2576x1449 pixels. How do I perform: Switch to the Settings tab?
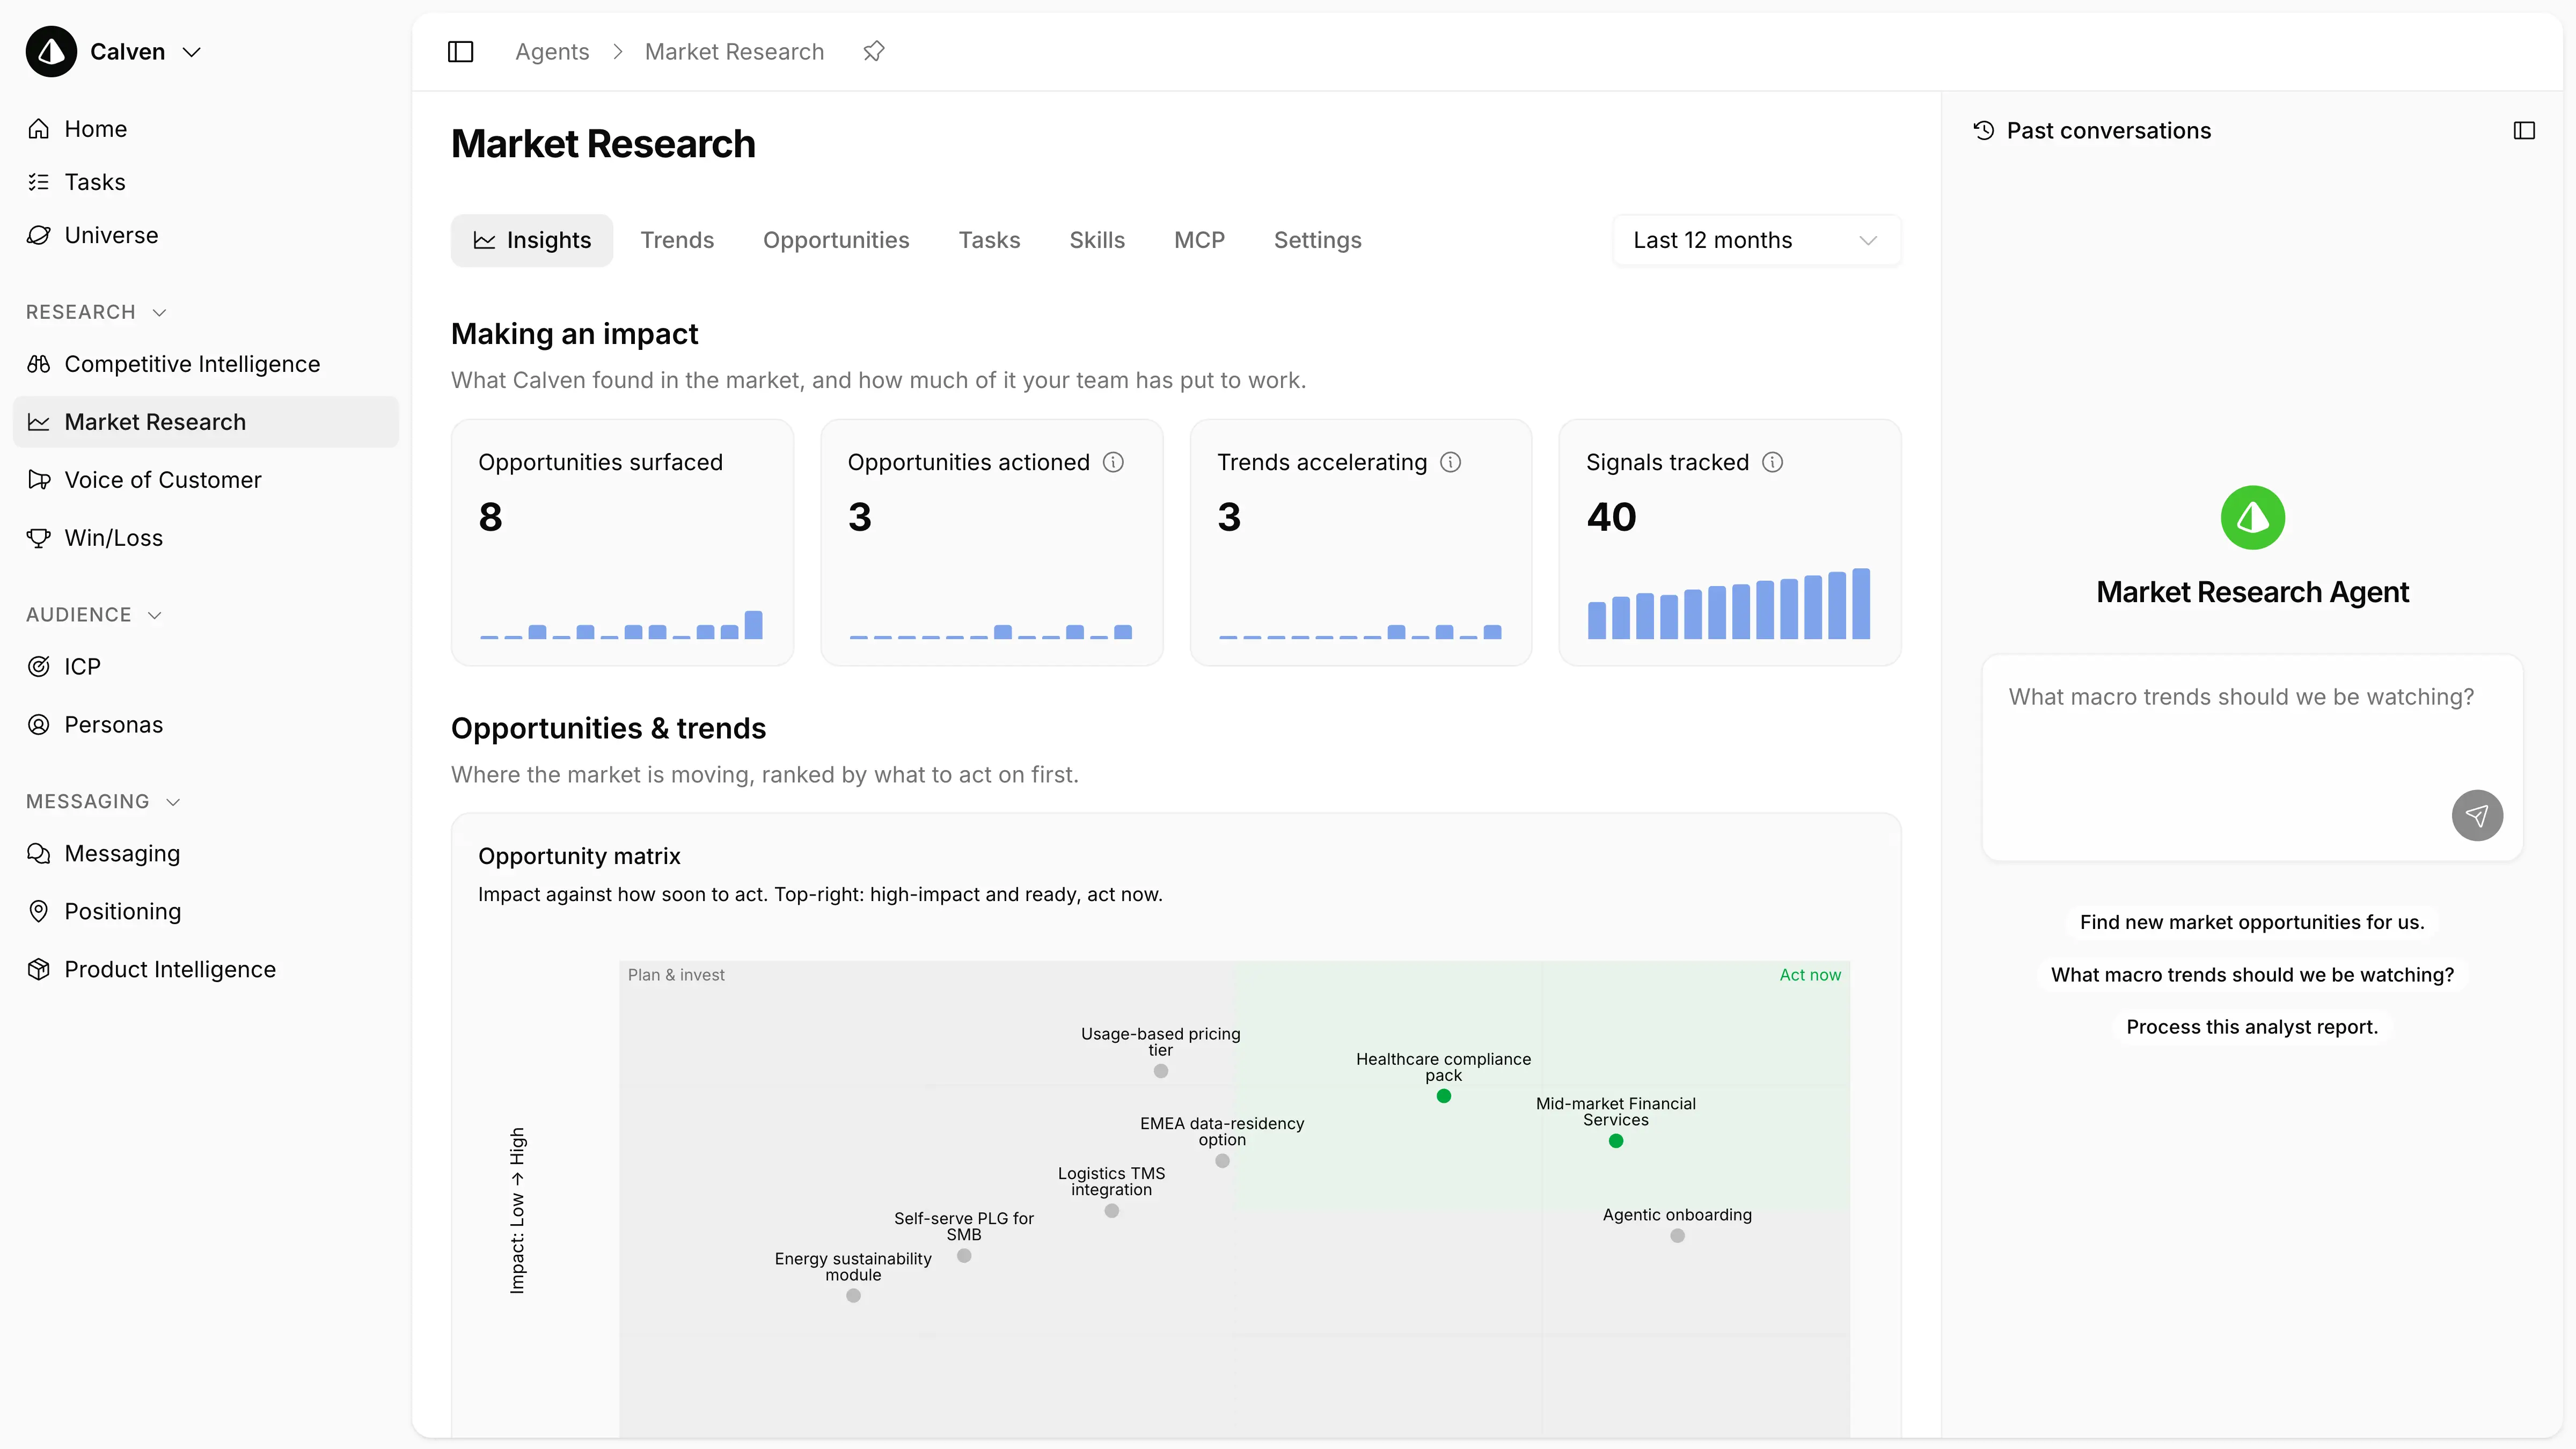[1317, 240]
